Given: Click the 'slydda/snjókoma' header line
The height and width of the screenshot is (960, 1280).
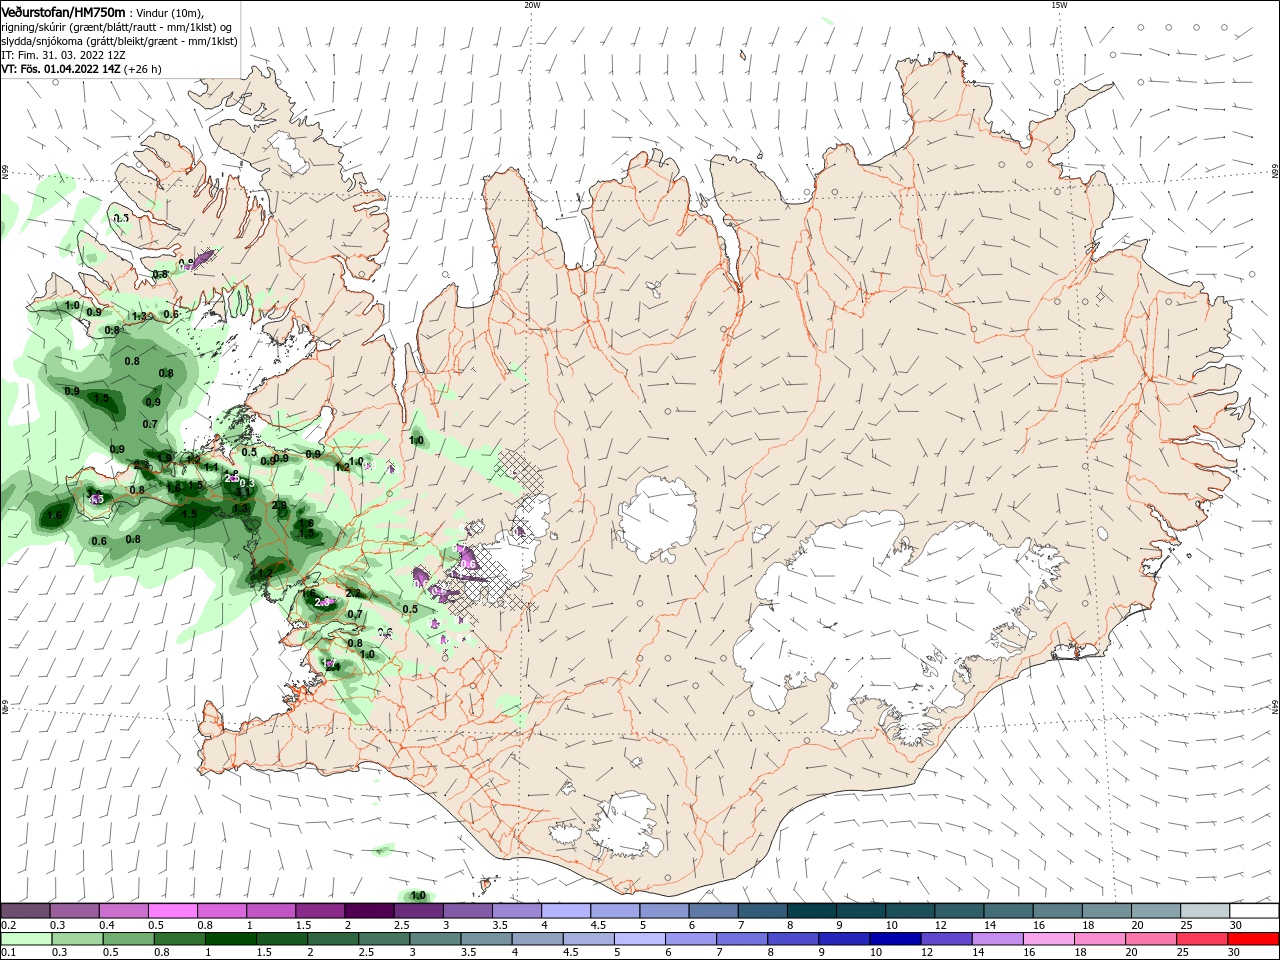Looking at the screenshot, I should (x=119, y=41).
